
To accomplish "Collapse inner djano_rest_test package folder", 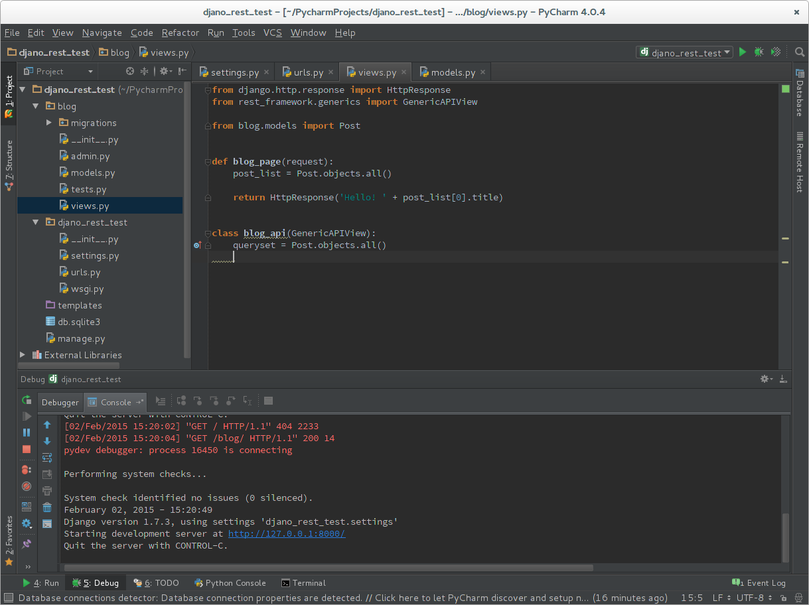I will pos(36,222).
